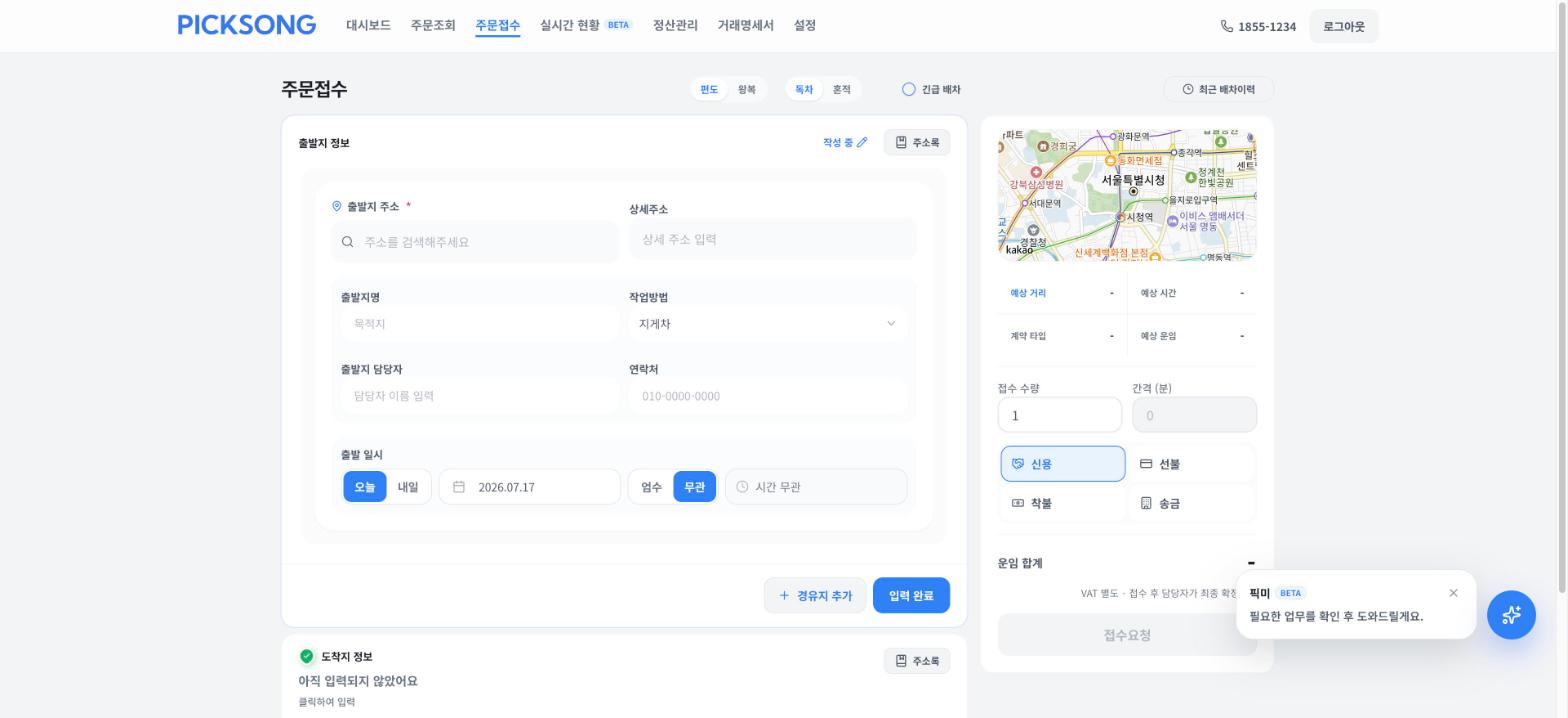Choose 내일 for departure date
This screenshot has height=718, width=1568.
point(408,487)
